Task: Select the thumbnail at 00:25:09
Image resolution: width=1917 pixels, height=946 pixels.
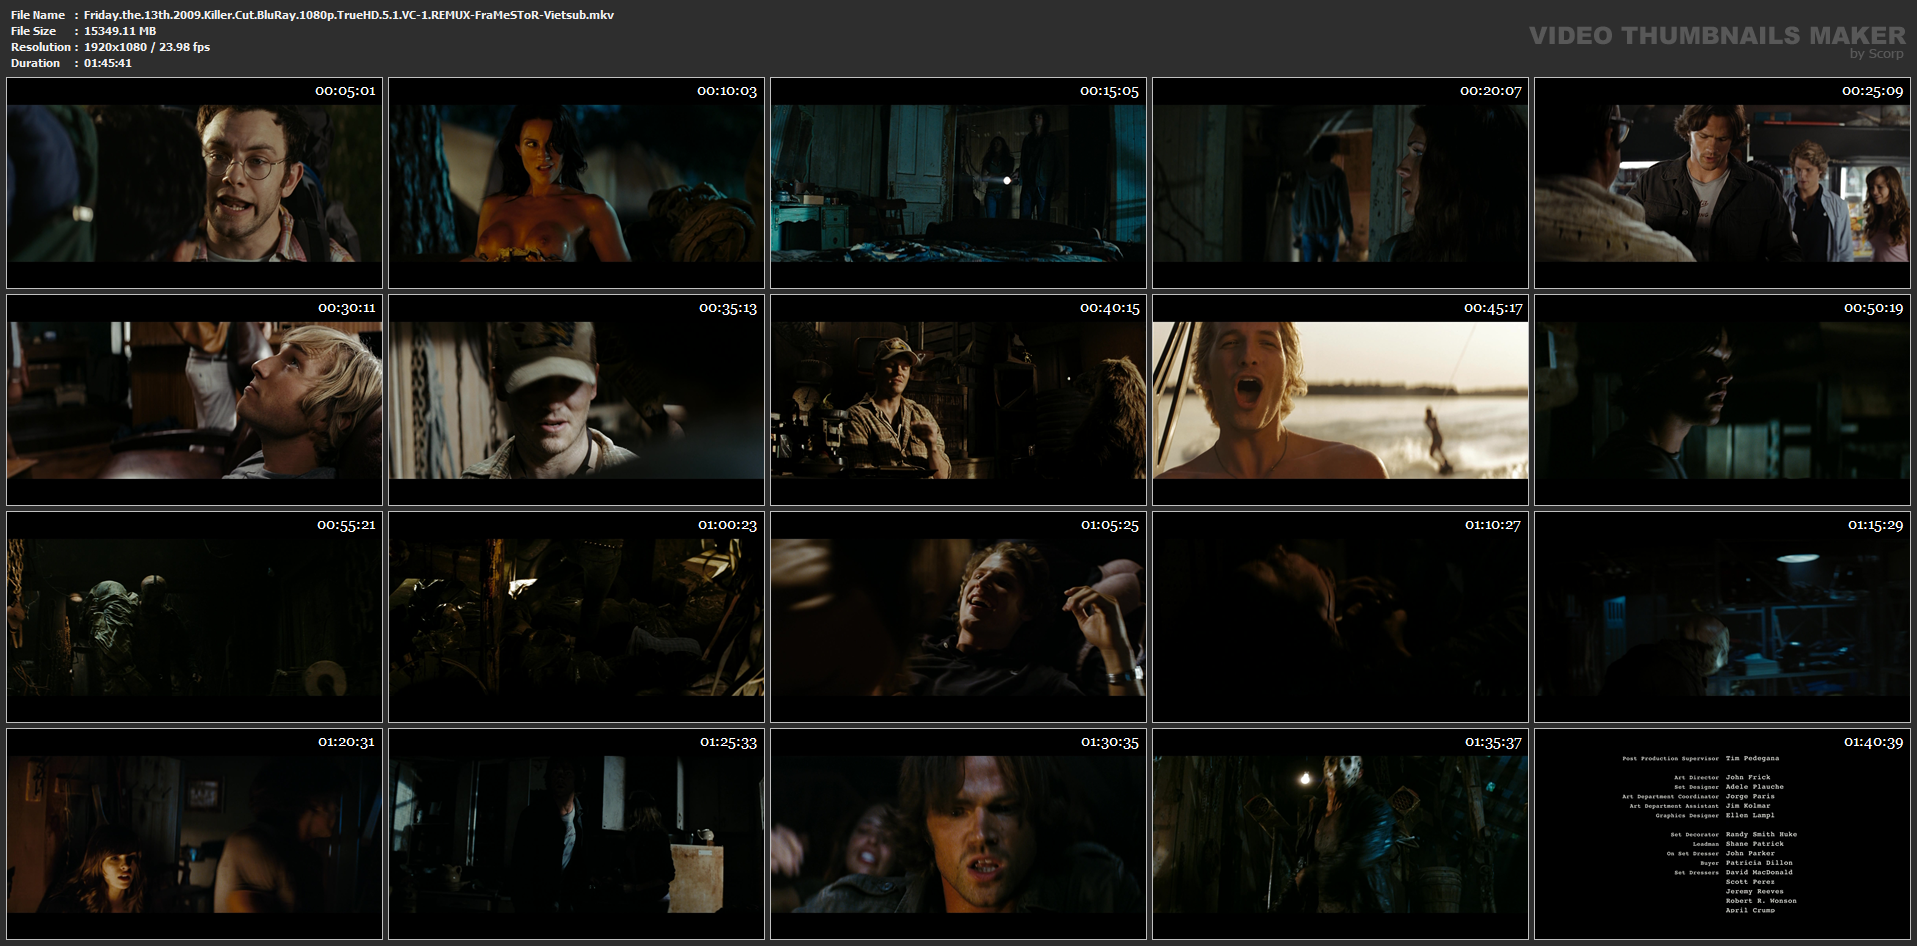Action: (x=1722, y=183)
